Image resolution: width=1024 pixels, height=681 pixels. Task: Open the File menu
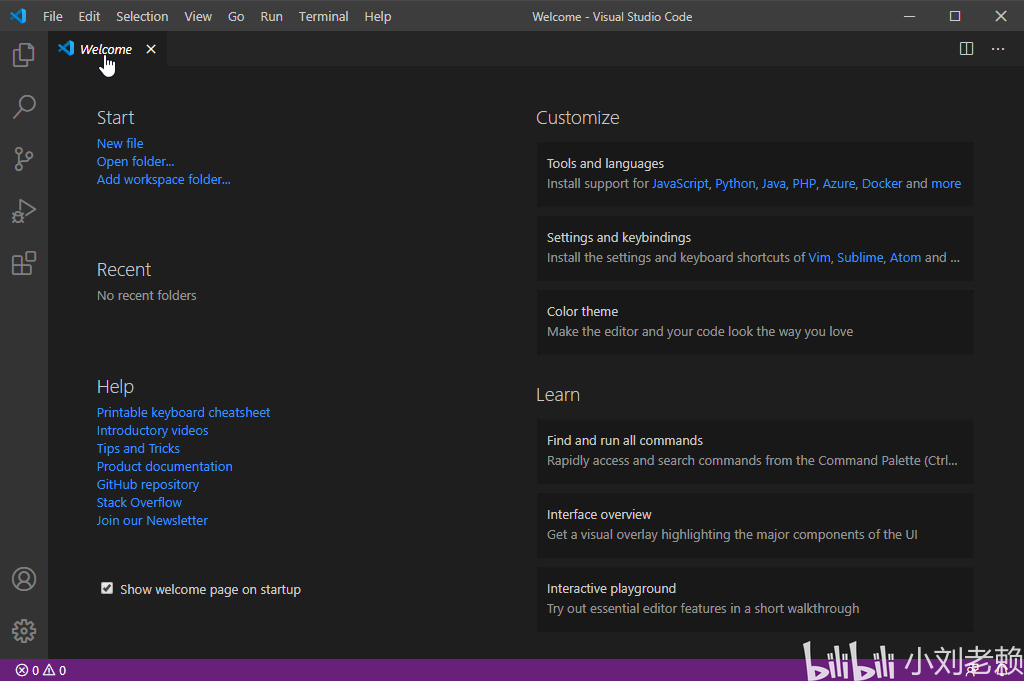pos(52,16)
